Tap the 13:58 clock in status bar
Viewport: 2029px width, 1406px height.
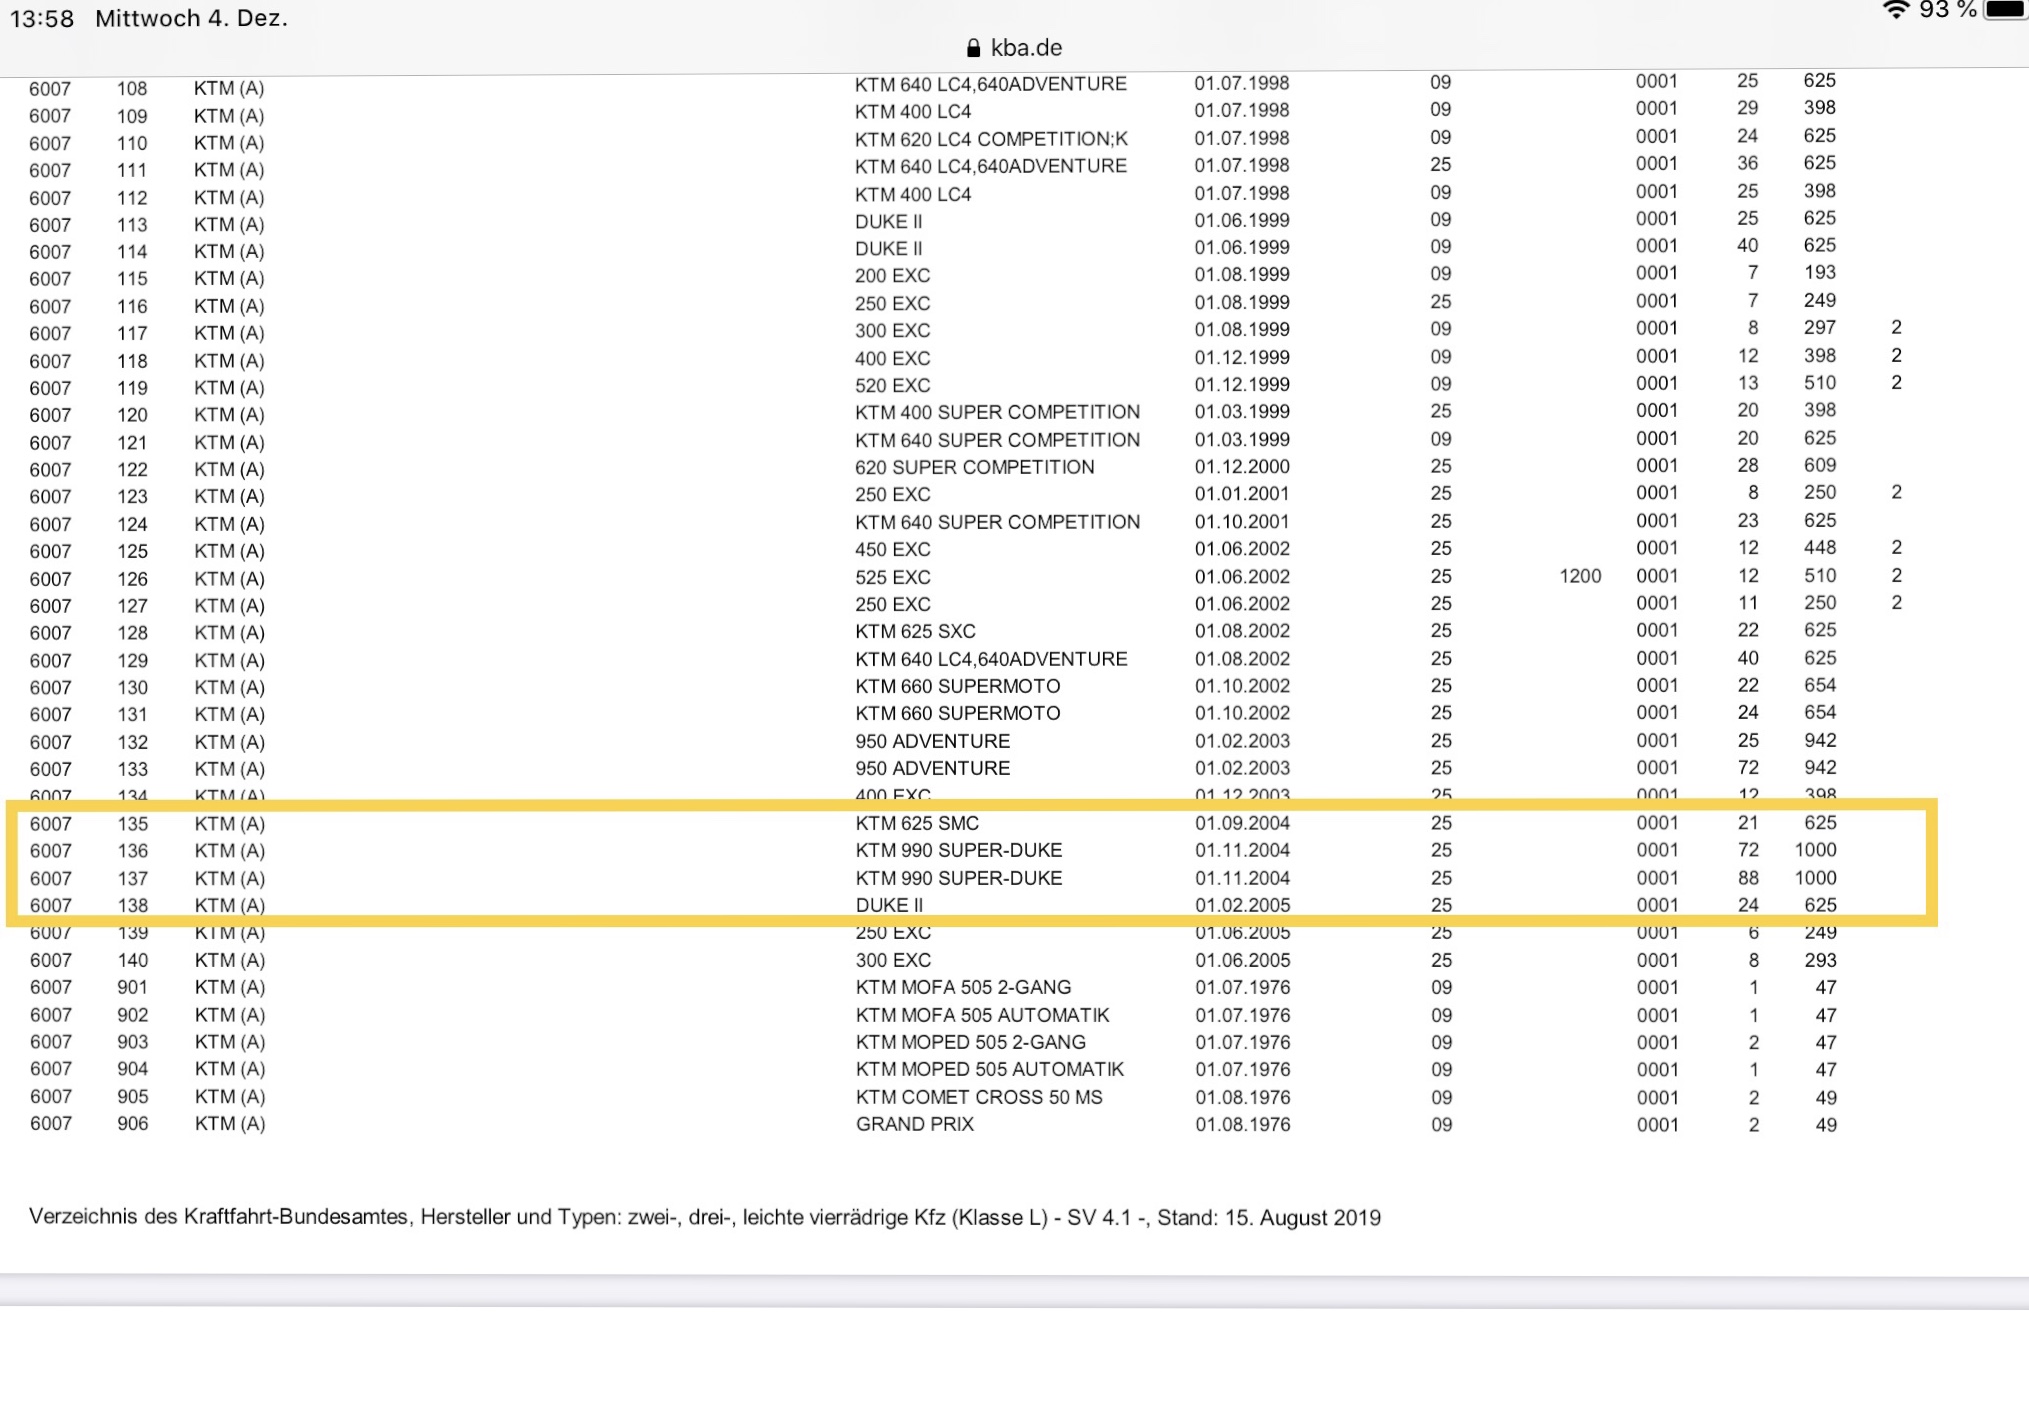pyautogui.click(x=42, y=18)
